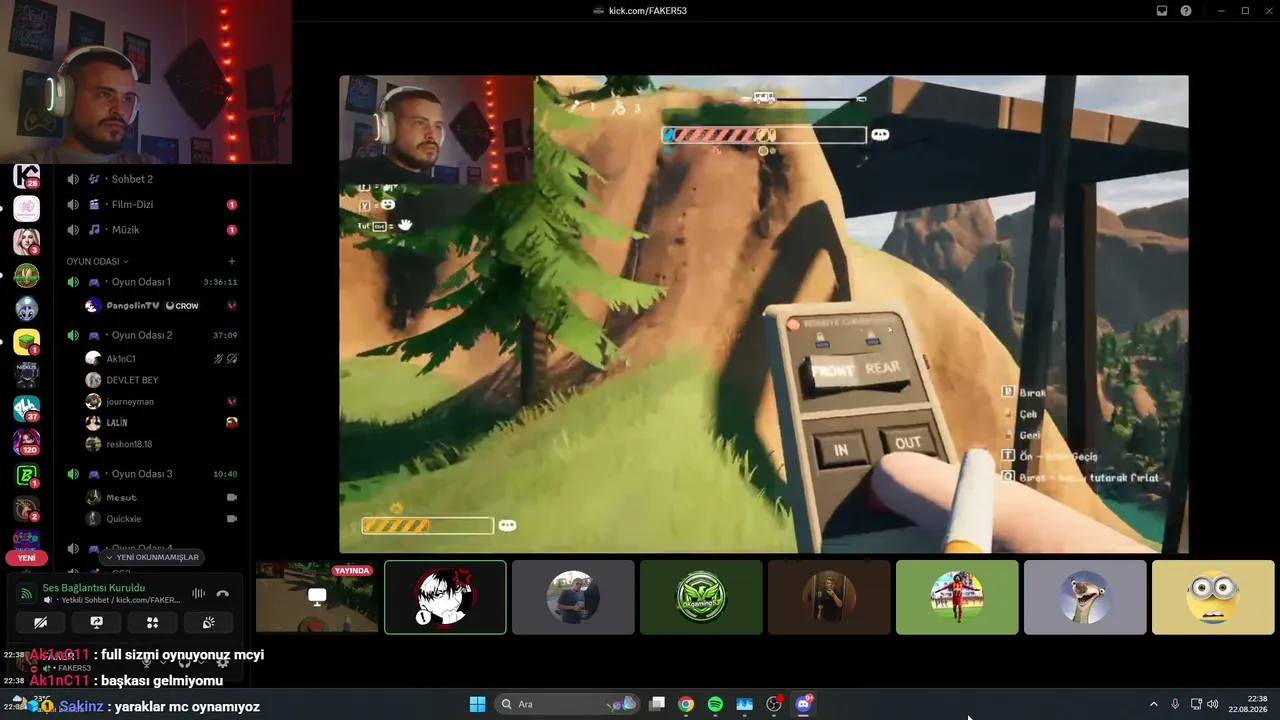Open the purple server with badge 120
1280x720 pixels.
(x=26, y=441)
